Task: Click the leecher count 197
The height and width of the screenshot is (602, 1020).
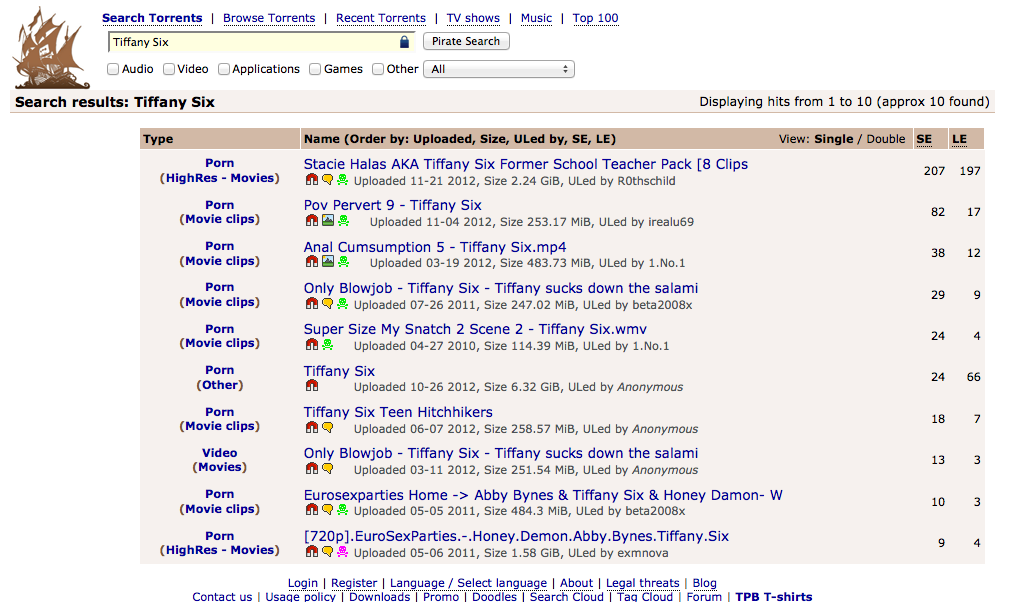Action: [970, 171]
